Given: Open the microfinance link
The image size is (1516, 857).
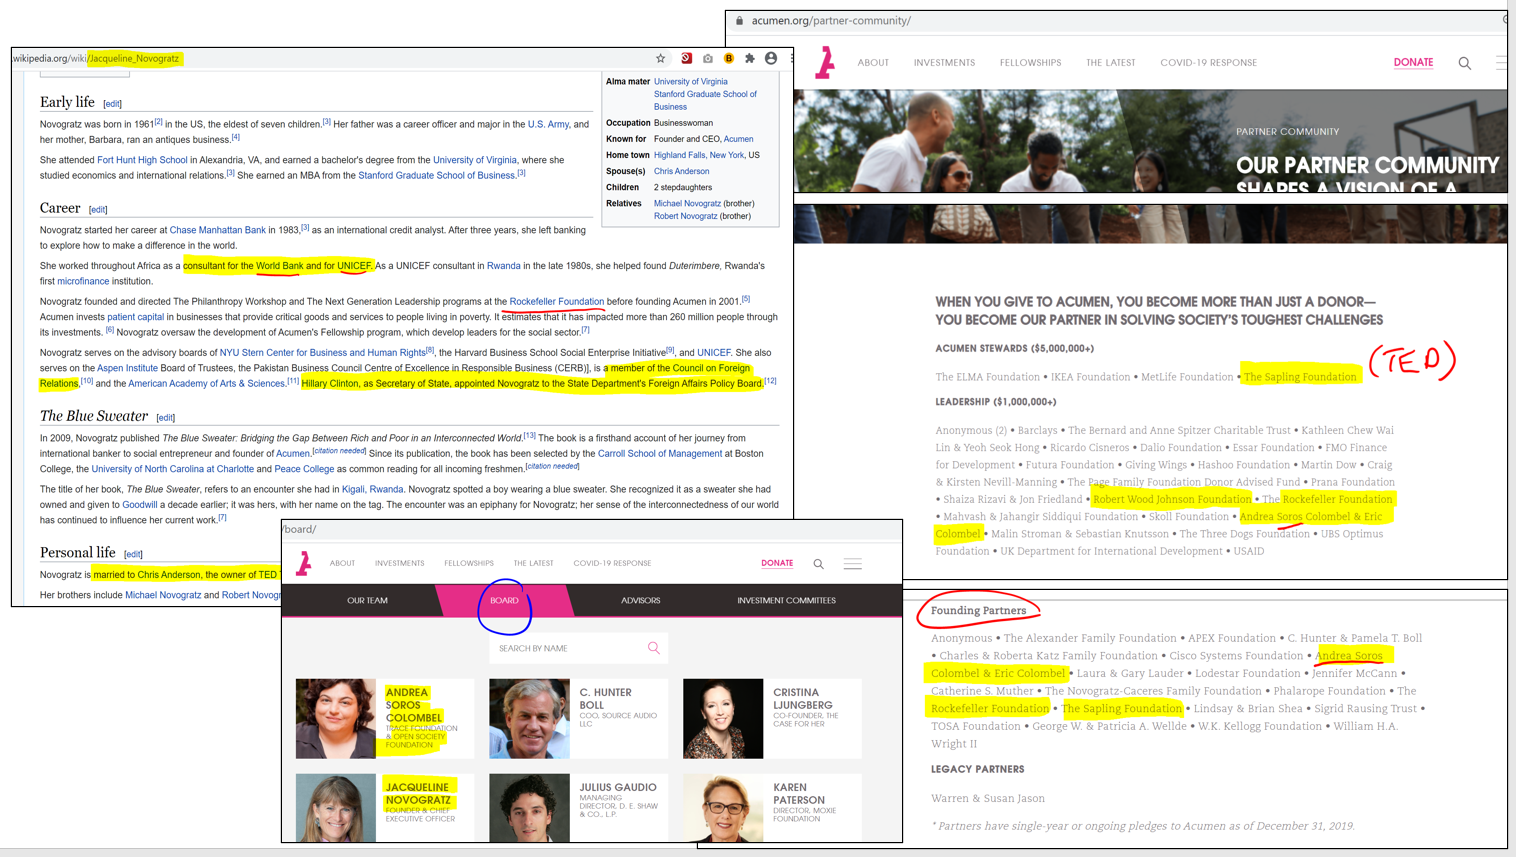Looking at the screenshot, I should pyautogui.click(x=83, y=281).
